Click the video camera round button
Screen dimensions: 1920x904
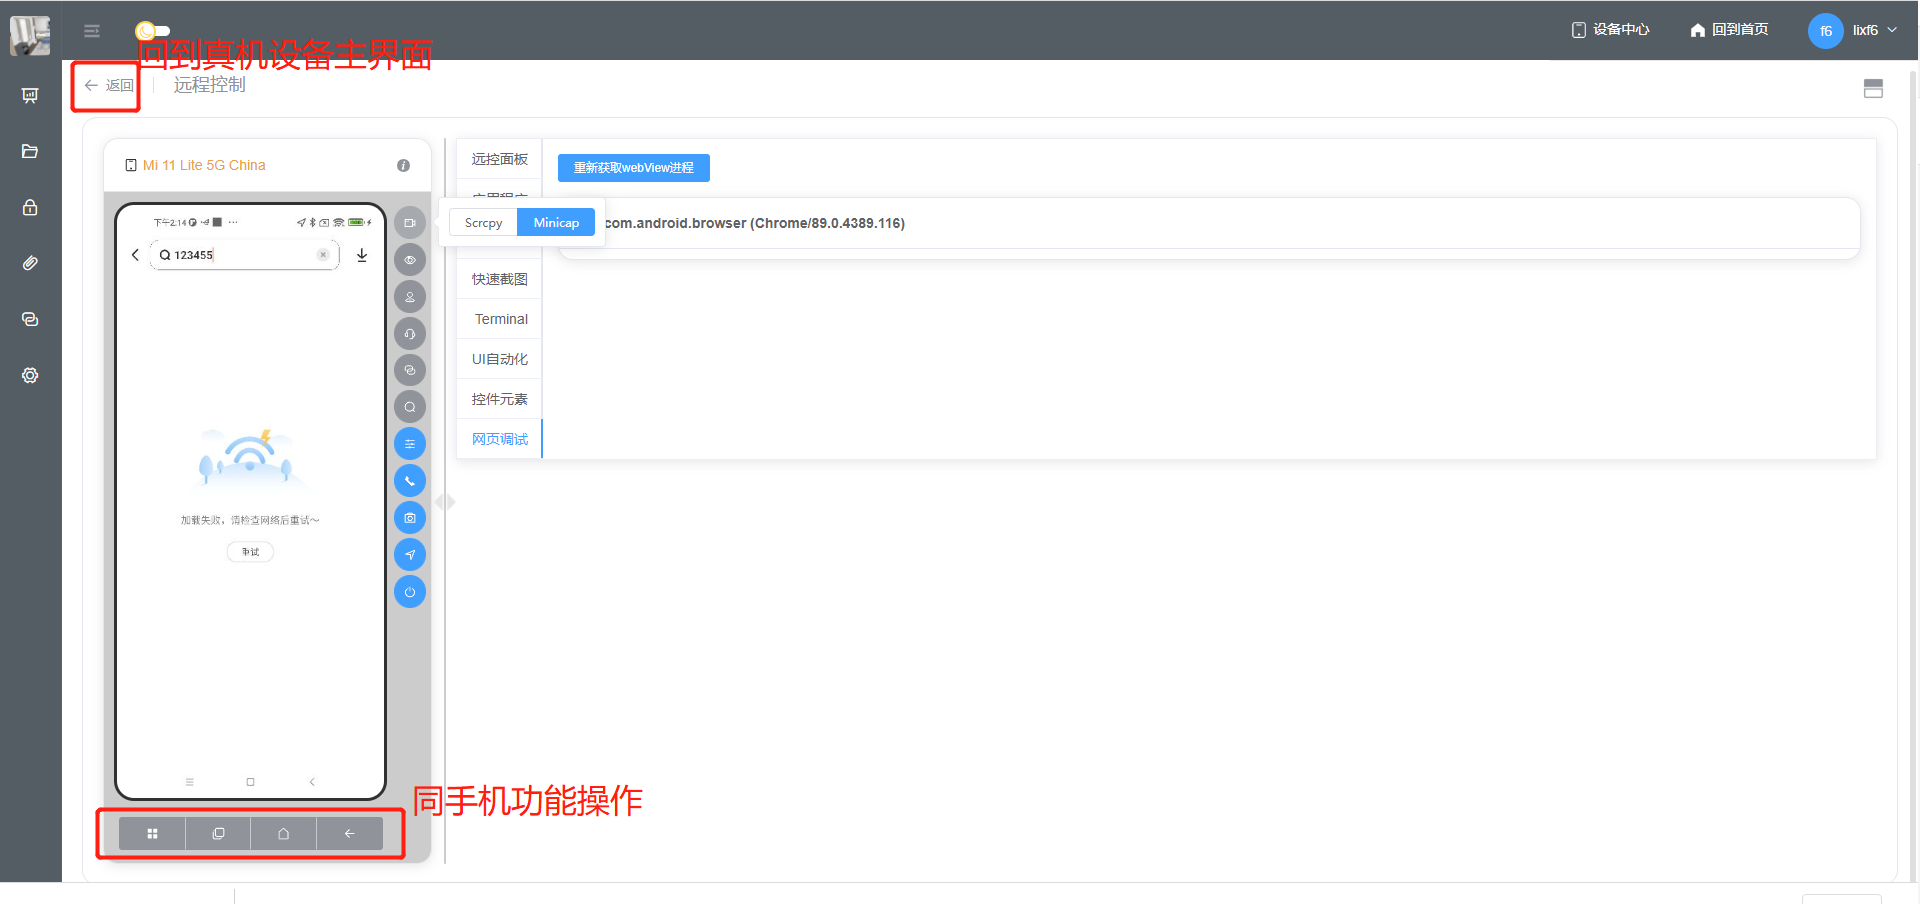click(x=410, y=223)
